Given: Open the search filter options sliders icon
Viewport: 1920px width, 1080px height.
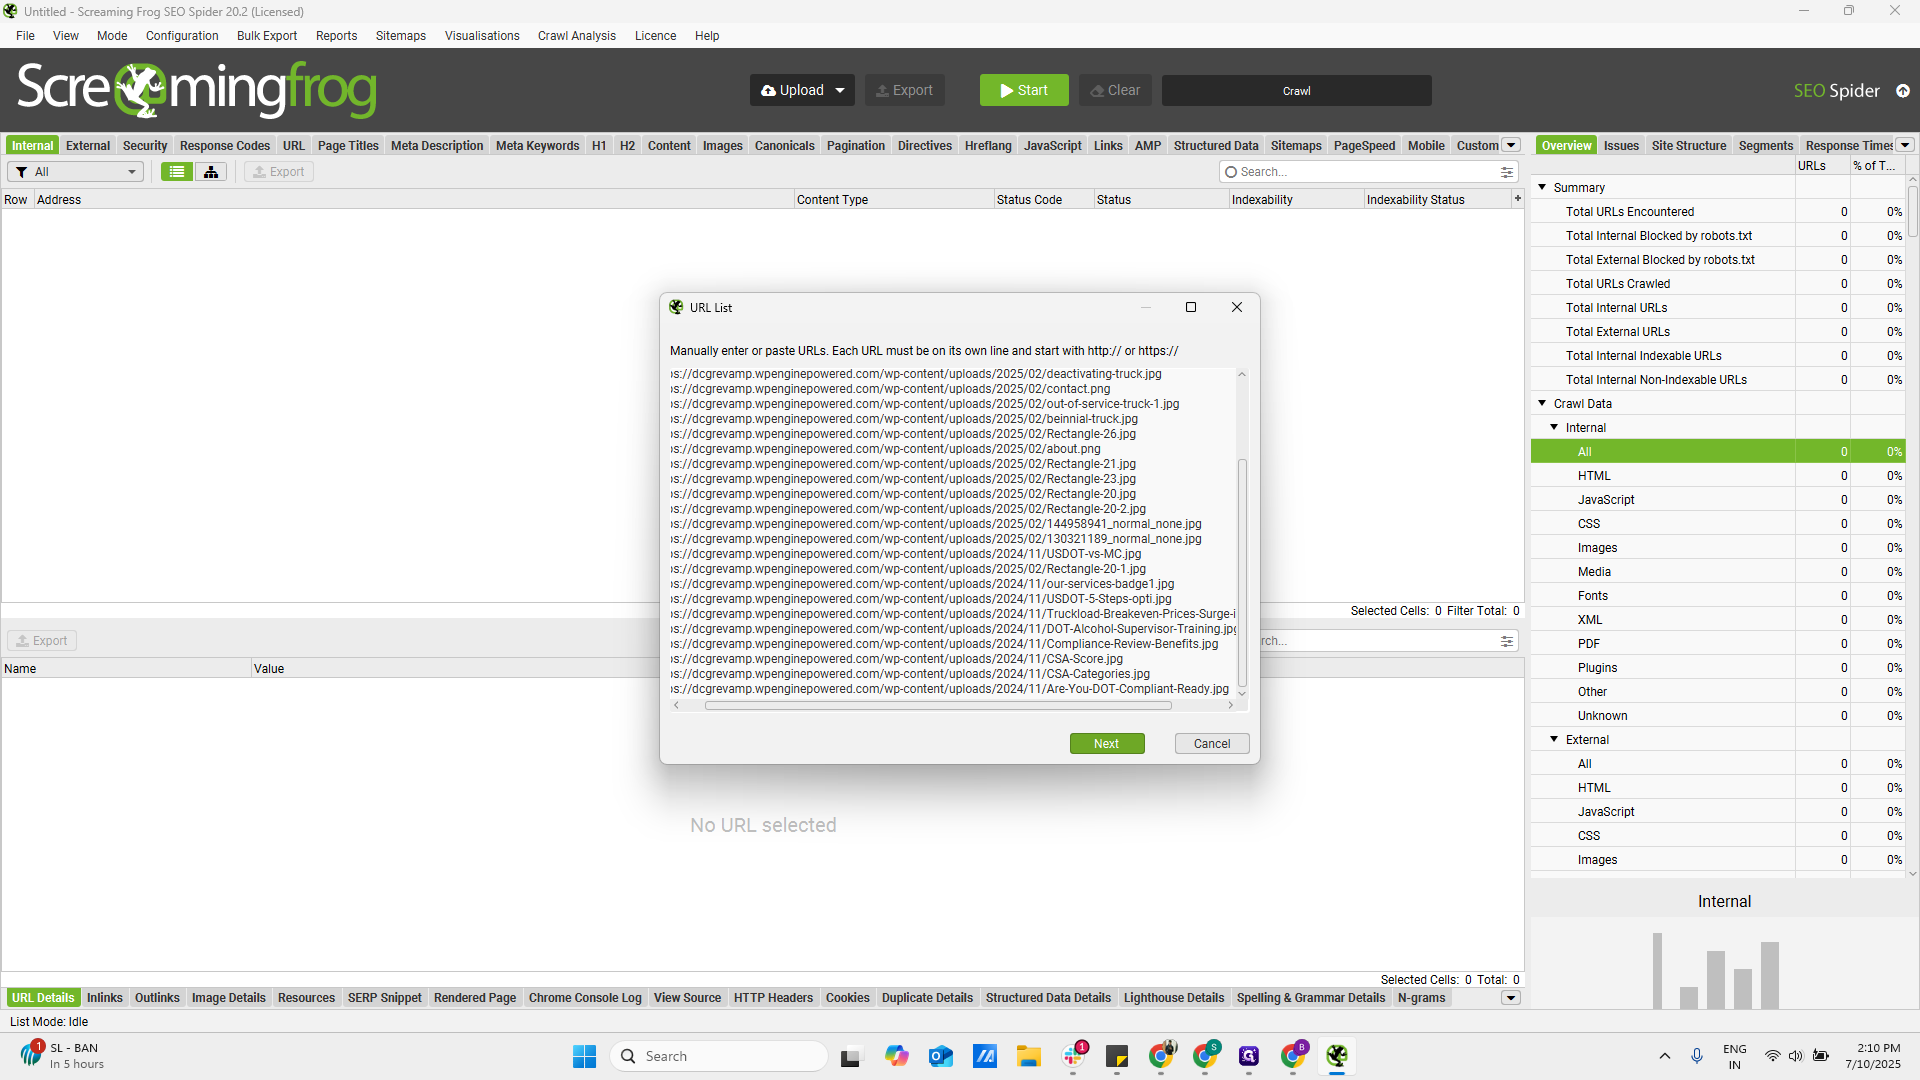Looking at the screenshot, I should [x=1507, y=171].
